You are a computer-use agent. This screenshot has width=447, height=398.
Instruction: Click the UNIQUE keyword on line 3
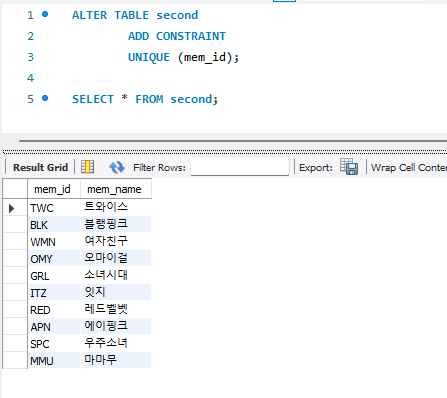[149, 57]
